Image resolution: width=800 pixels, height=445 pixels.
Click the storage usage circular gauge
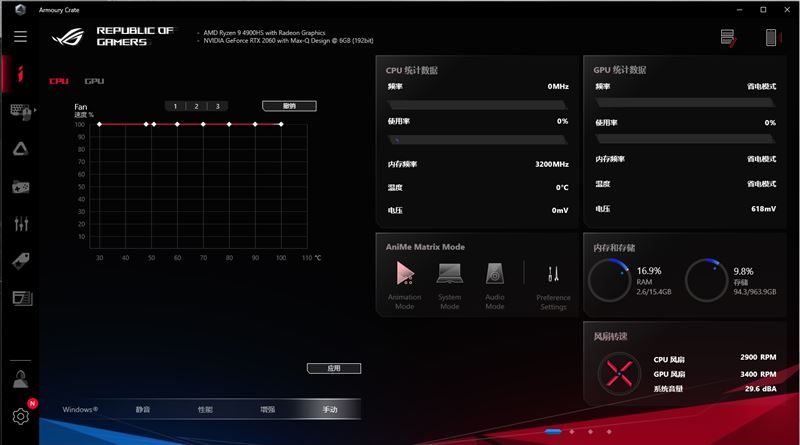click(706, 280)
